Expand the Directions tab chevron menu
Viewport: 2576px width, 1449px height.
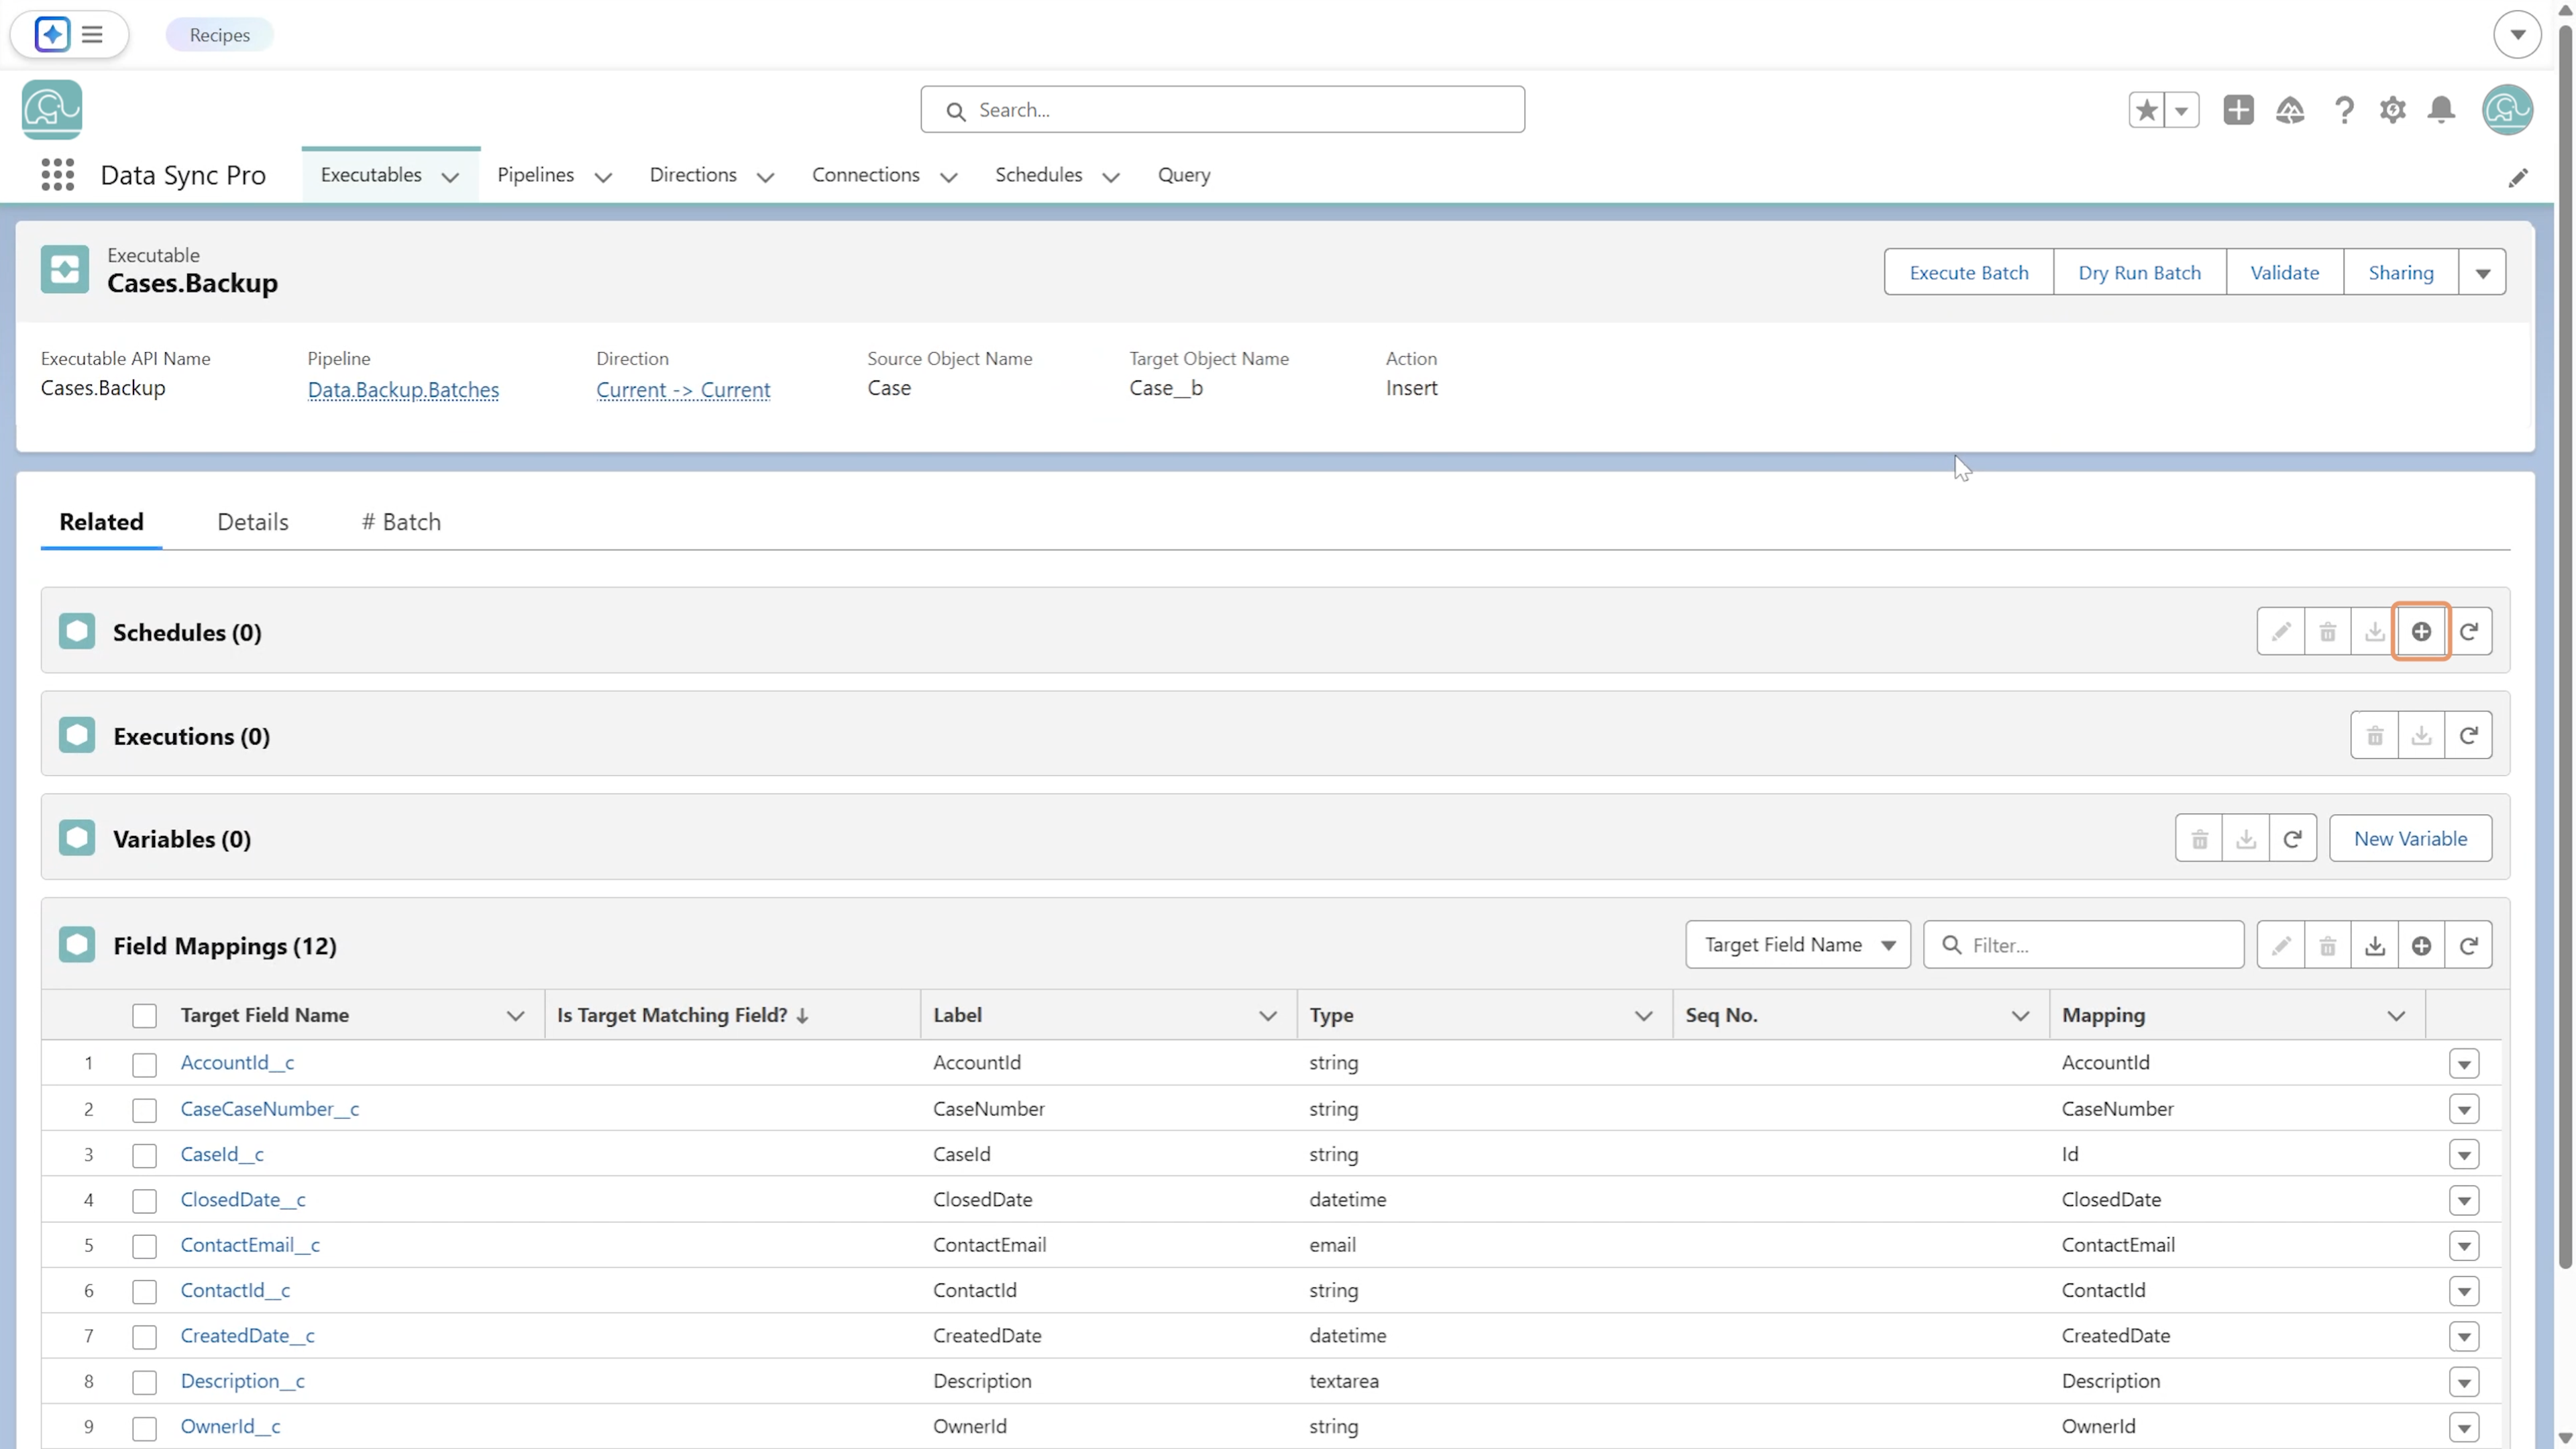click(x=765, y=177)
